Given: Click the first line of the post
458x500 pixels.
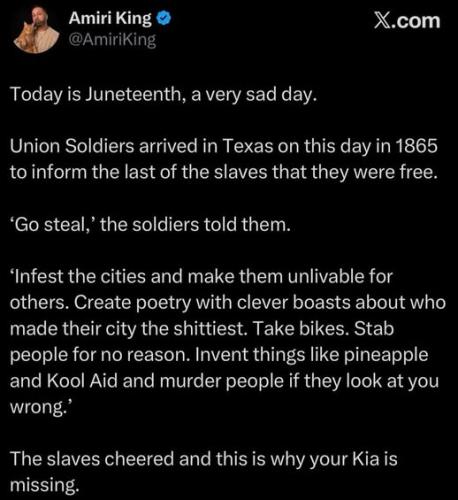Looking at the screenshot, I should [x=163, y=95].
